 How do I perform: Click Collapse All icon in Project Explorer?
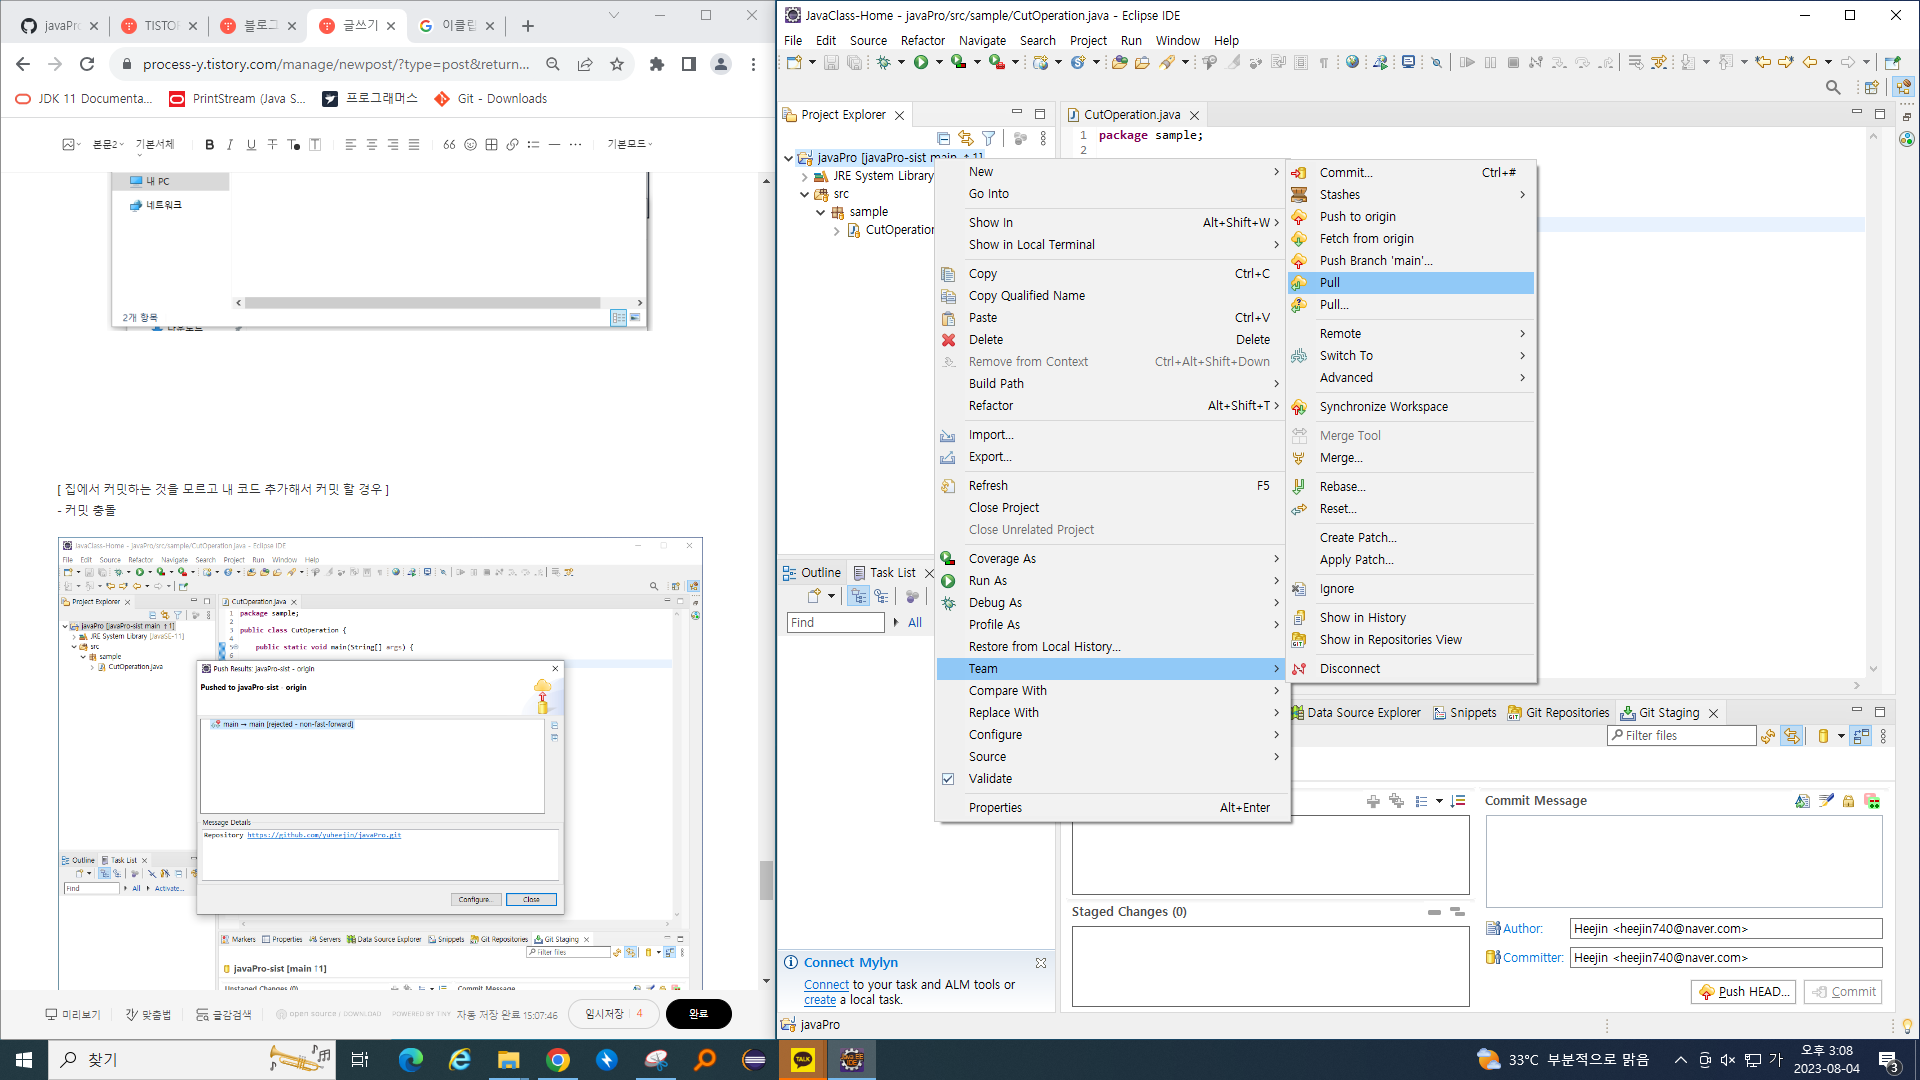pos(943,139)
